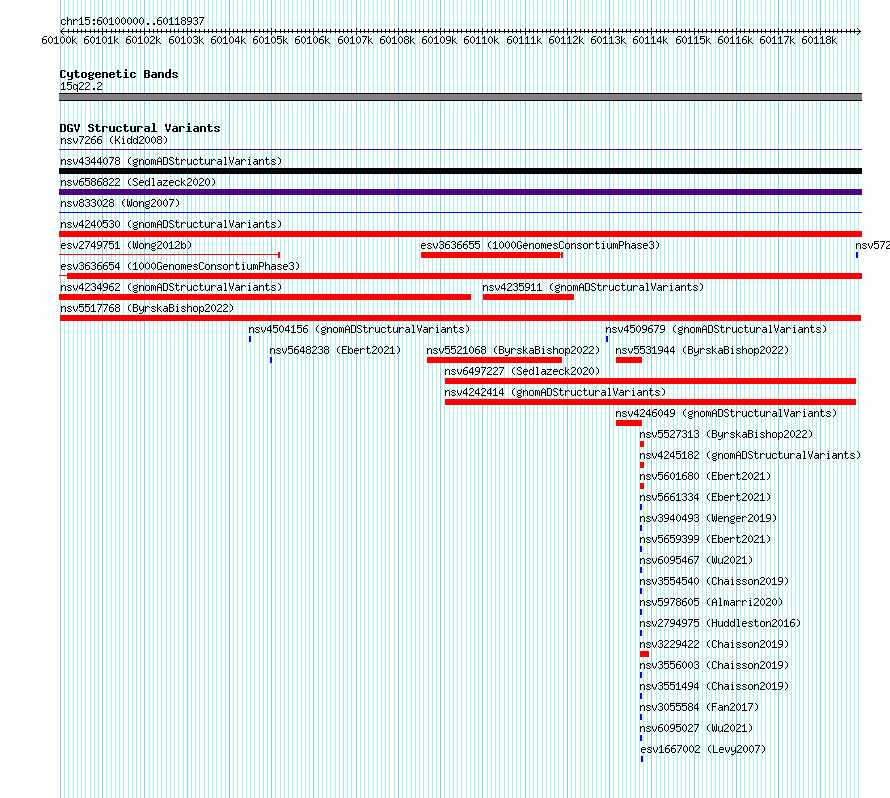Click nsv5521068 (ByrskaBishop2022) label
This screenshot has width=890, height=798.
point(513,350)
